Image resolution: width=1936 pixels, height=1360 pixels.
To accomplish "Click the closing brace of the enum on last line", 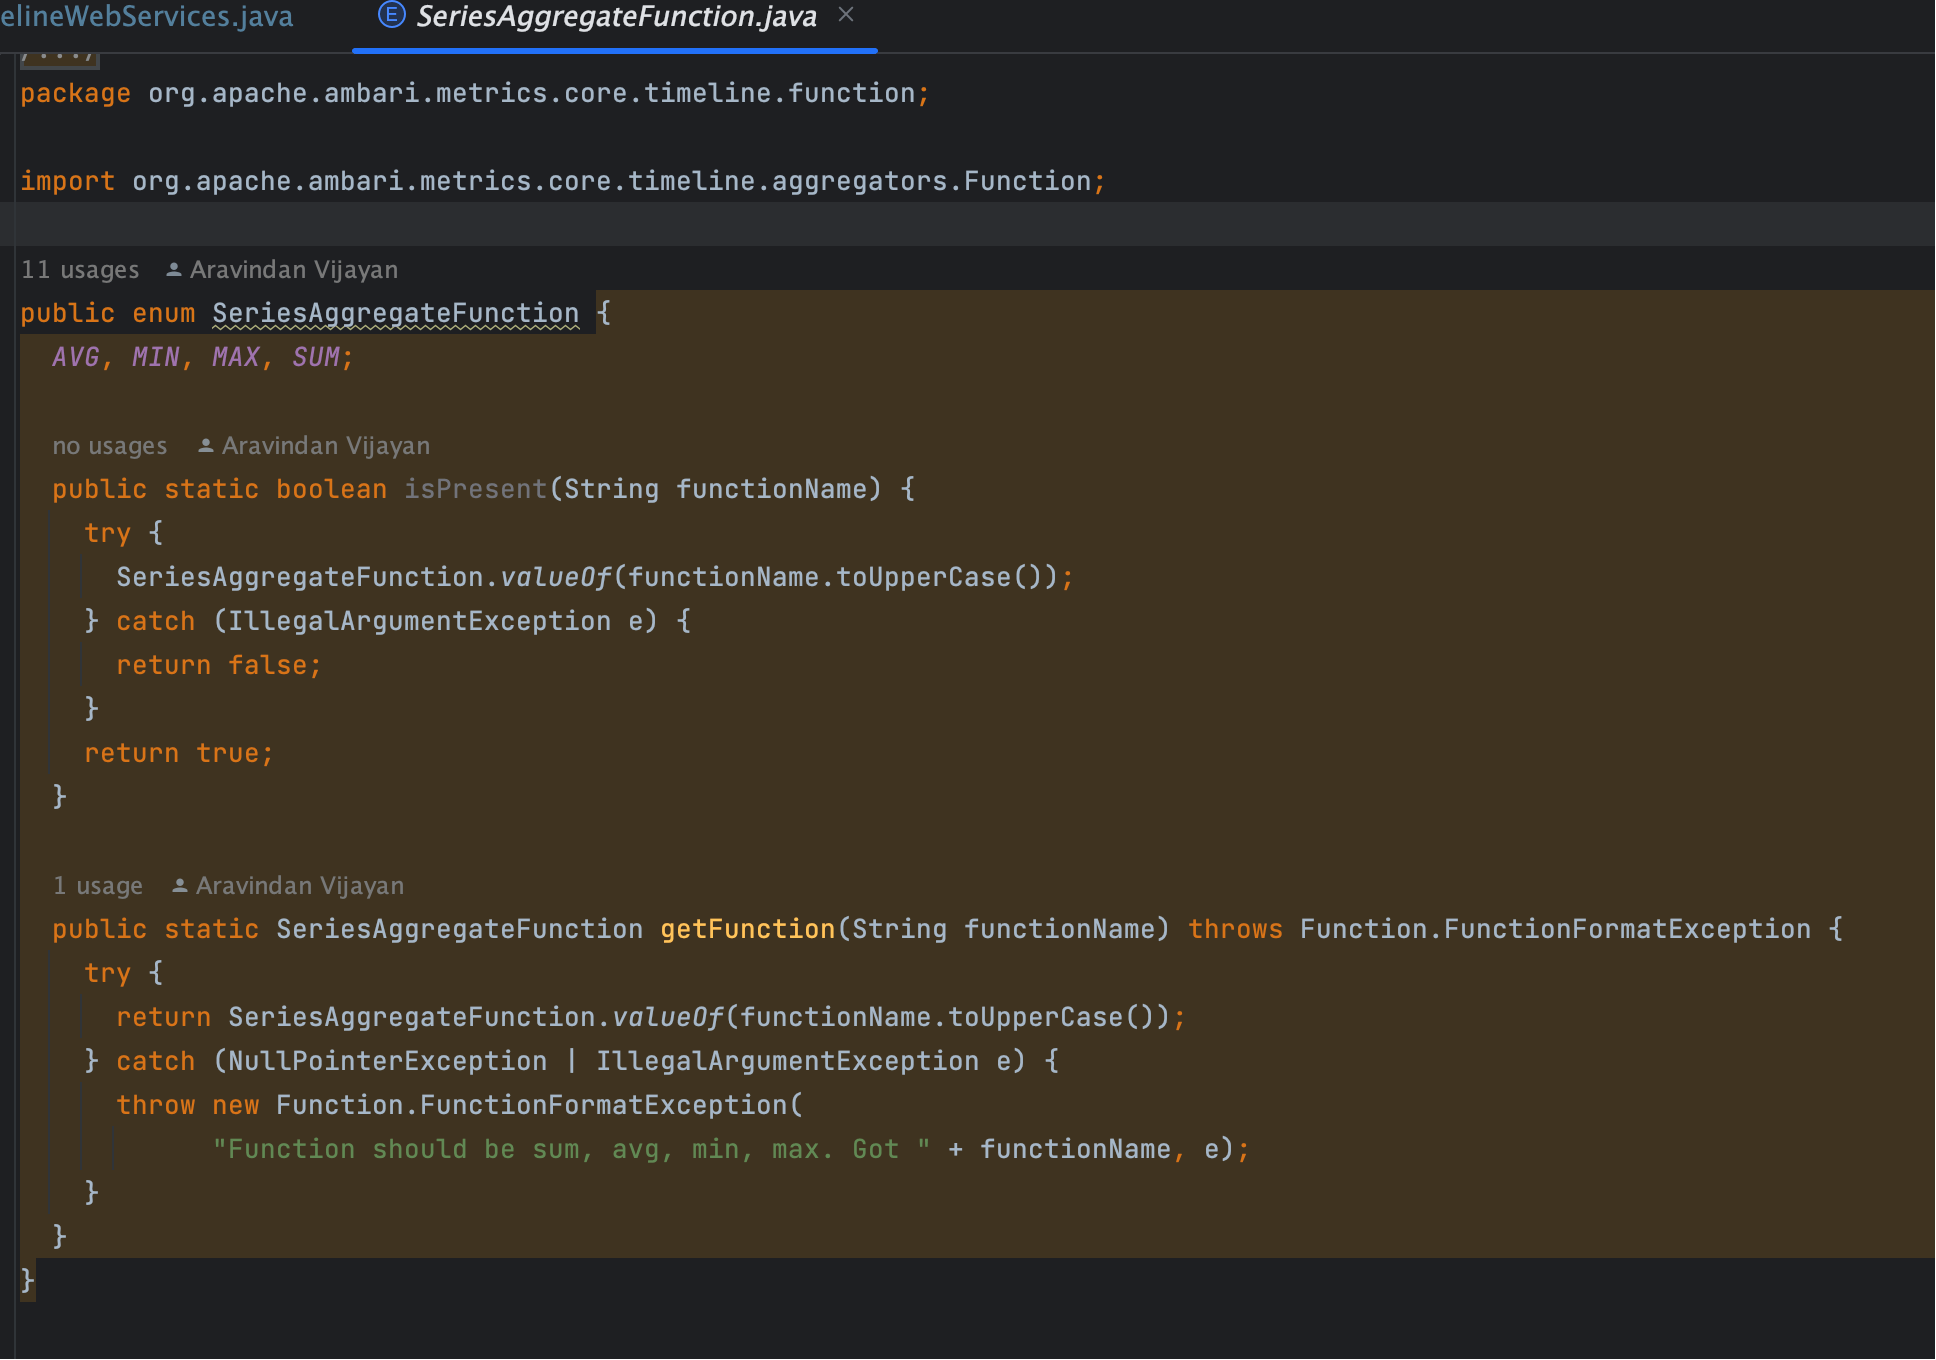I will pos(28,1280).
